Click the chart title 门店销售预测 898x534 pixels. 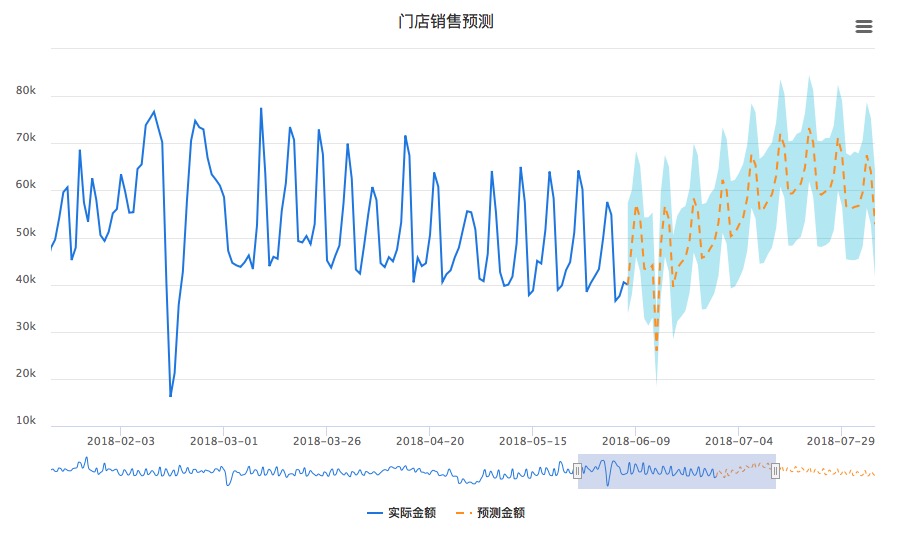[x=446, y=22]
